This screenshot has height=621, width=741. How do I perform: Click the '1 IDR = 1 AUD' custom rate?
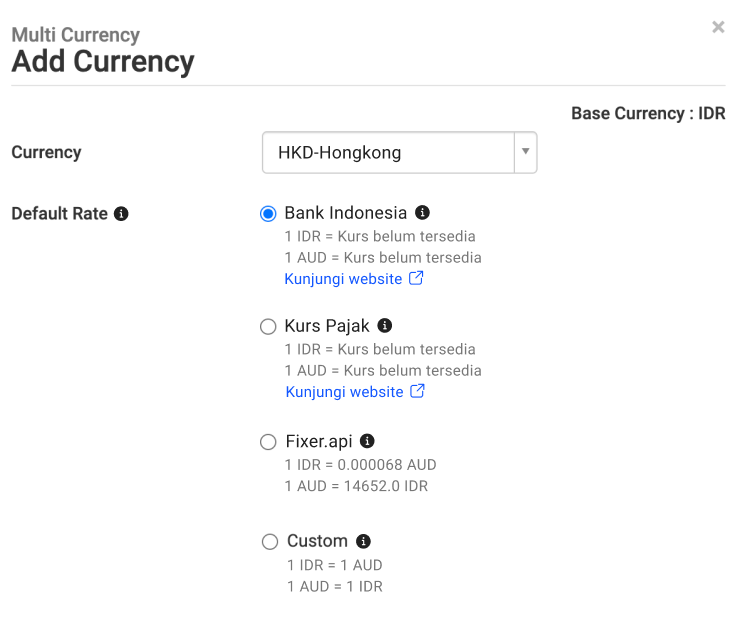[x=335, y=565]
